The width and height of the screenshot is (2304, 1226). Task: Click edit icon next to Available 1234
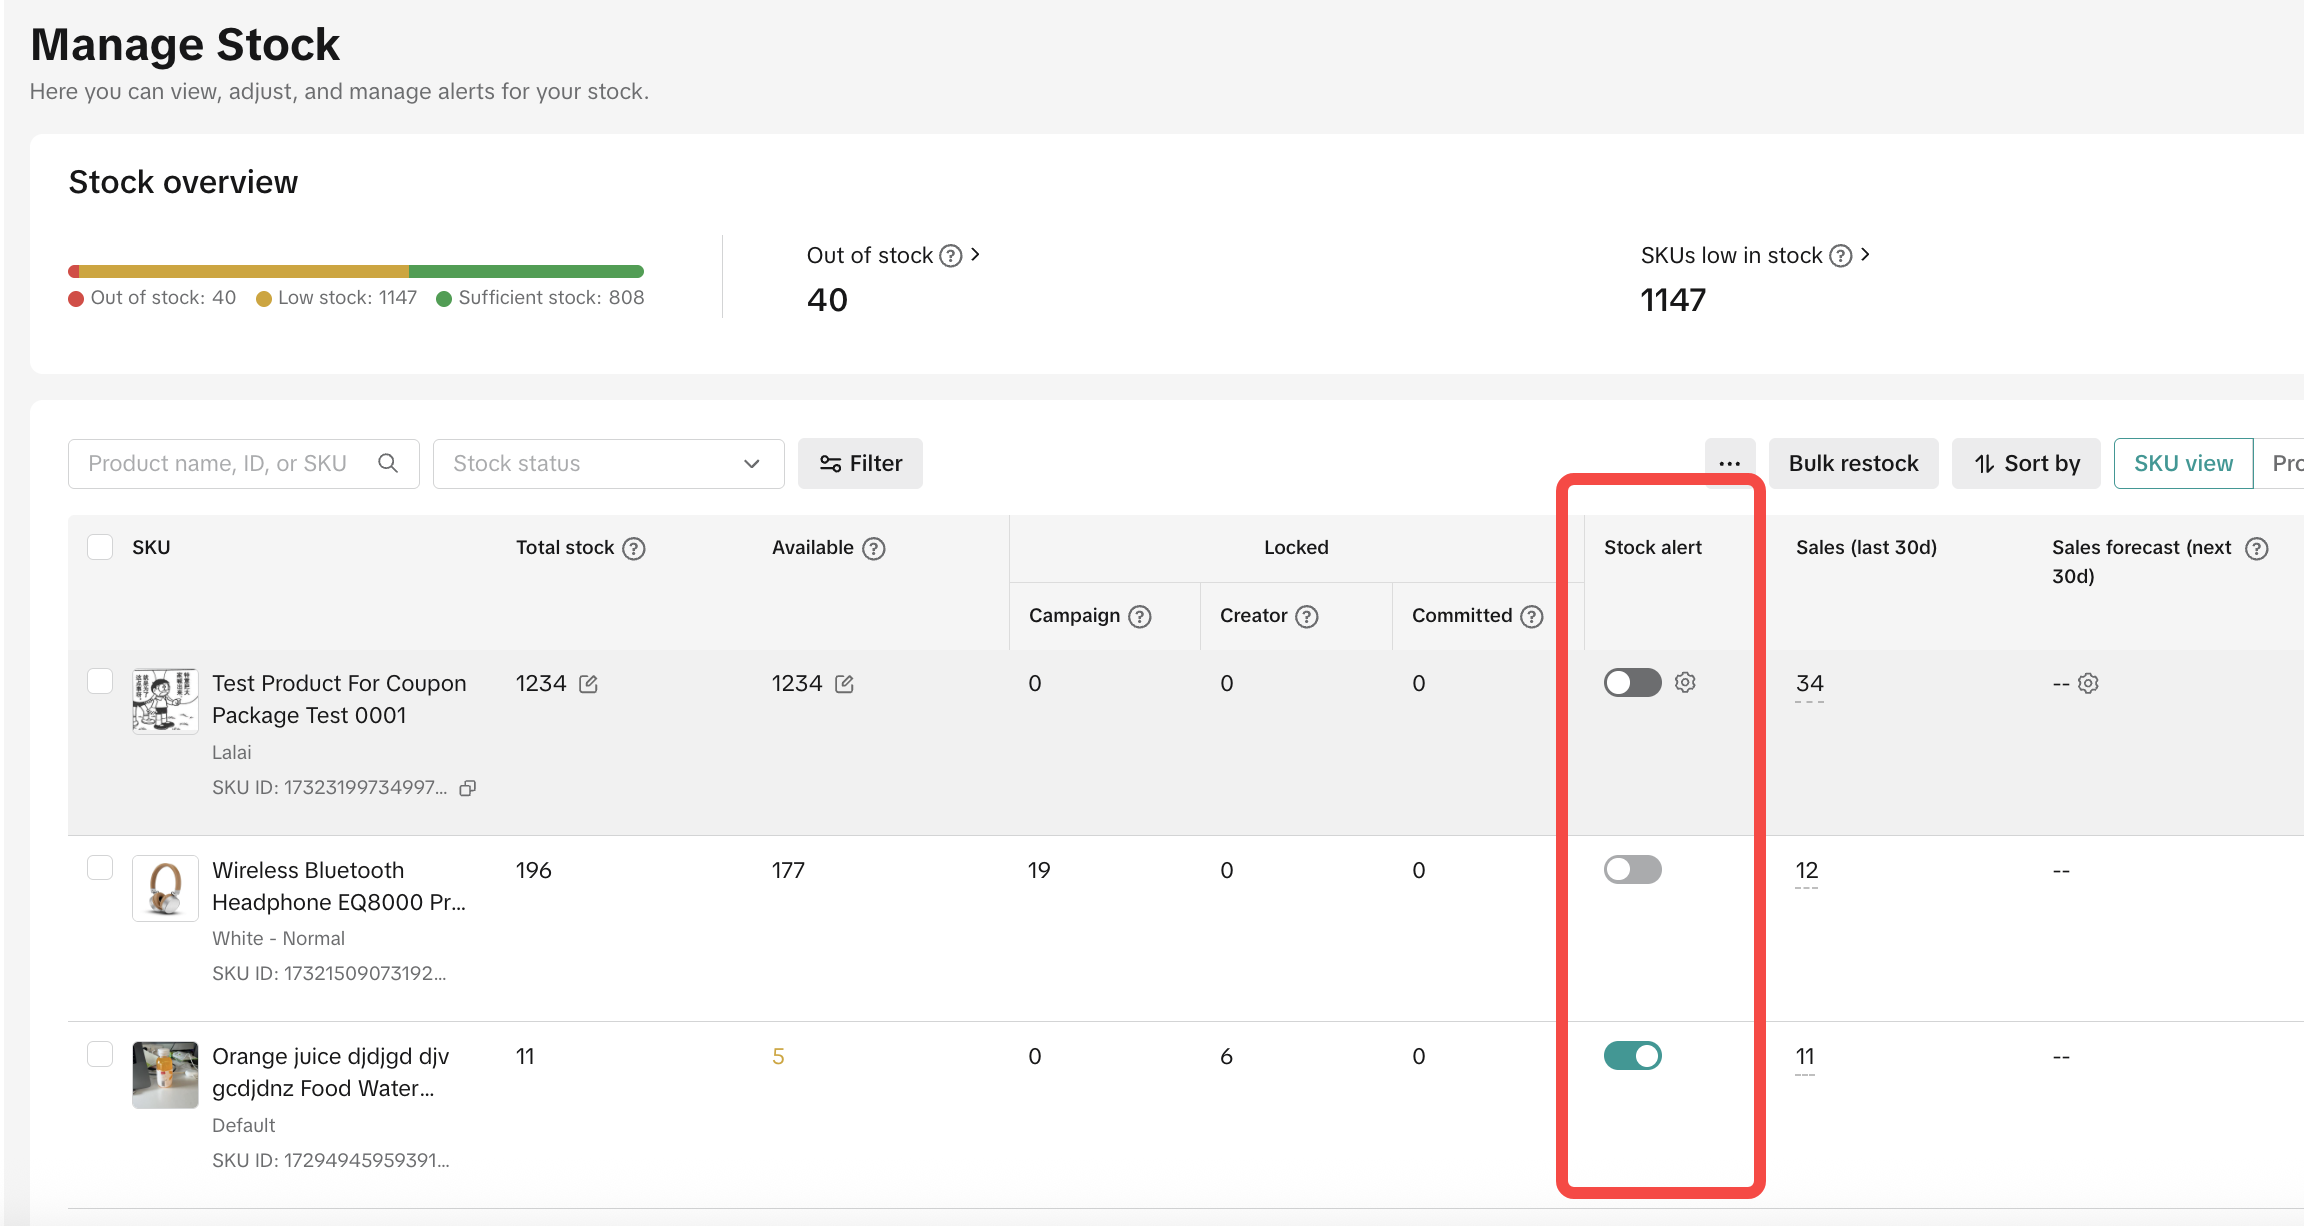[845, 684]
